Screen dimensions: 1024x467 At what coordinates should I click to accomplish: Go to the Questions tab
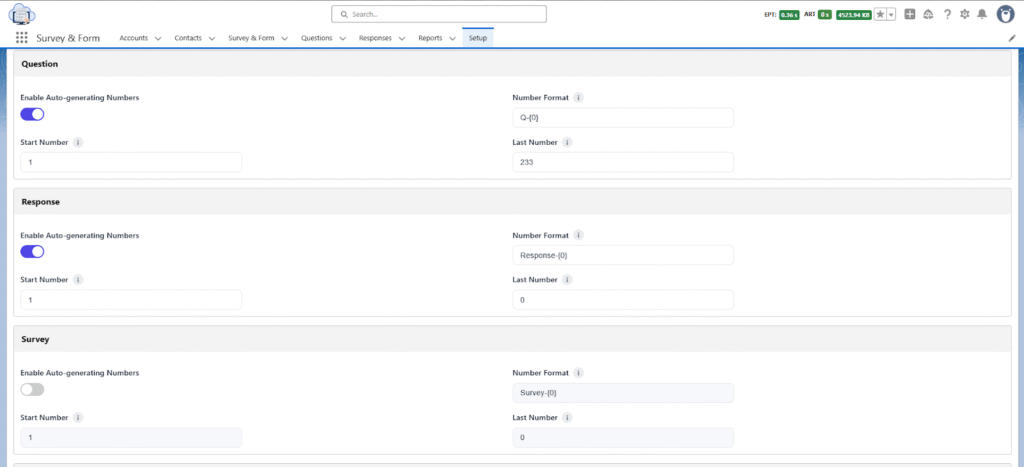click(x=317, y=38)
